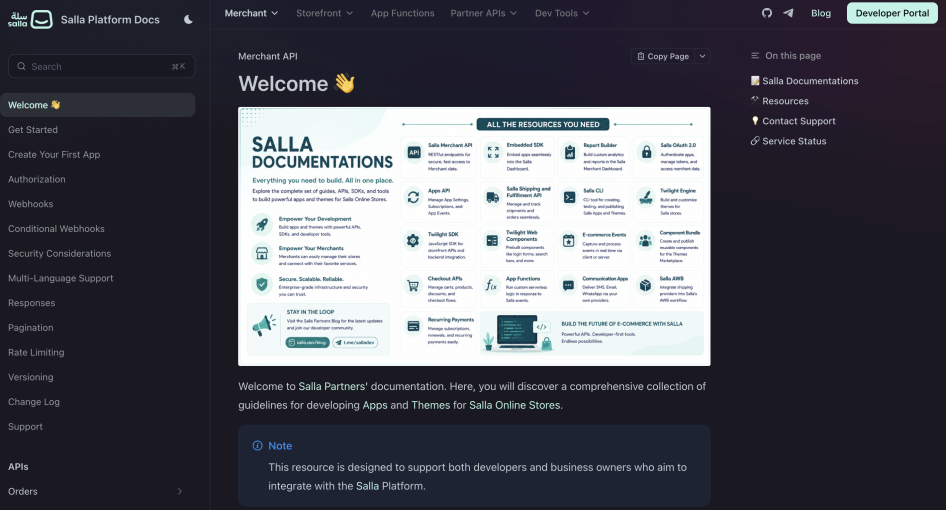The height and width of the screenshot is (510, 946).
Task: Follow the Salla Partners' link
Action: (333, 386)
